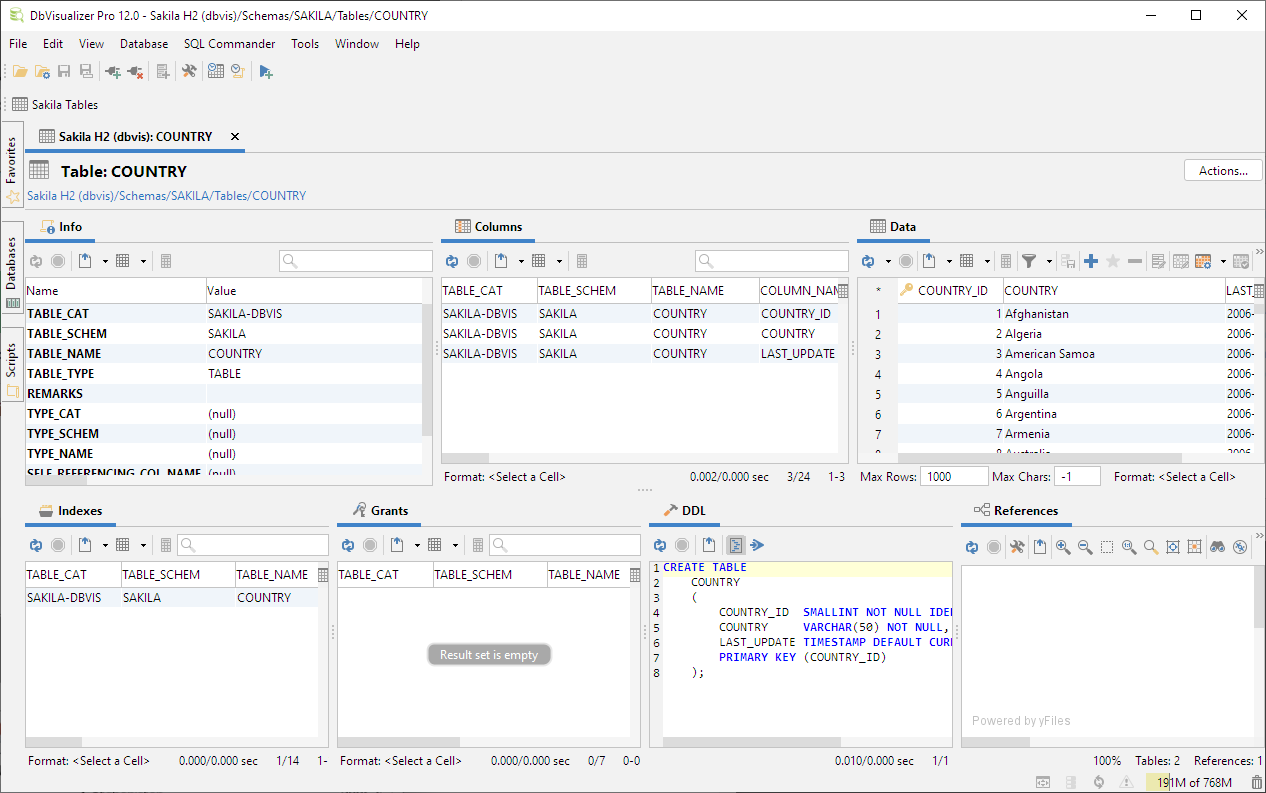Toggle the highlighted format button in the DDL toolbar

click(735, 545)
